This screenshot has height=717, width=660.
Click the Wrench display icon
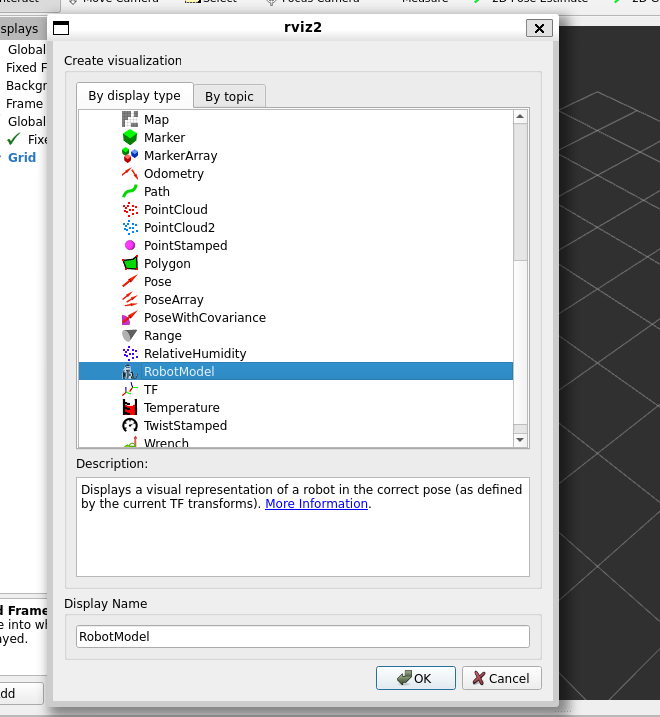[x=130, y=441]
